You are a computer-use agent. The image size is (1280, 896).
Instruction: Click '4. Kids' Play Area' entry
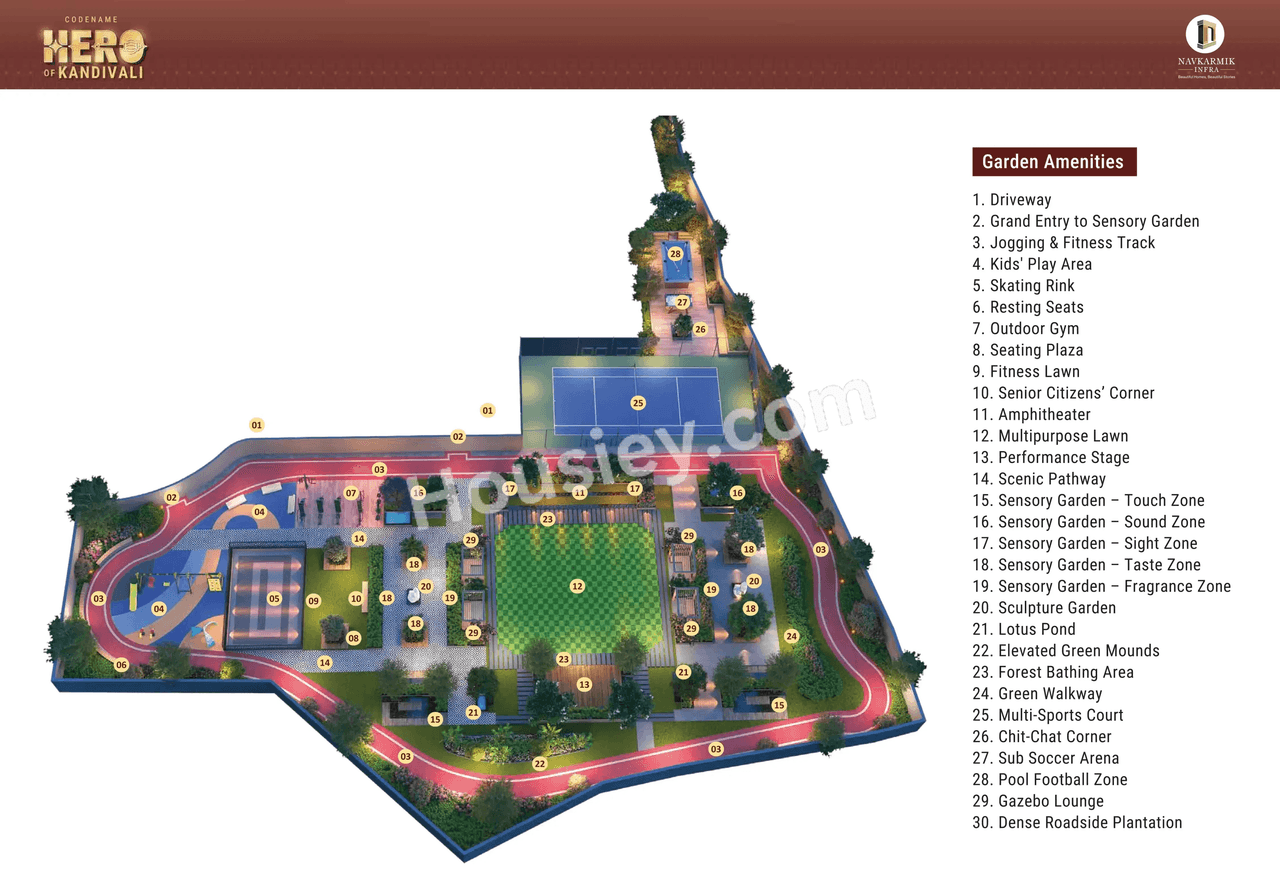1032,264
